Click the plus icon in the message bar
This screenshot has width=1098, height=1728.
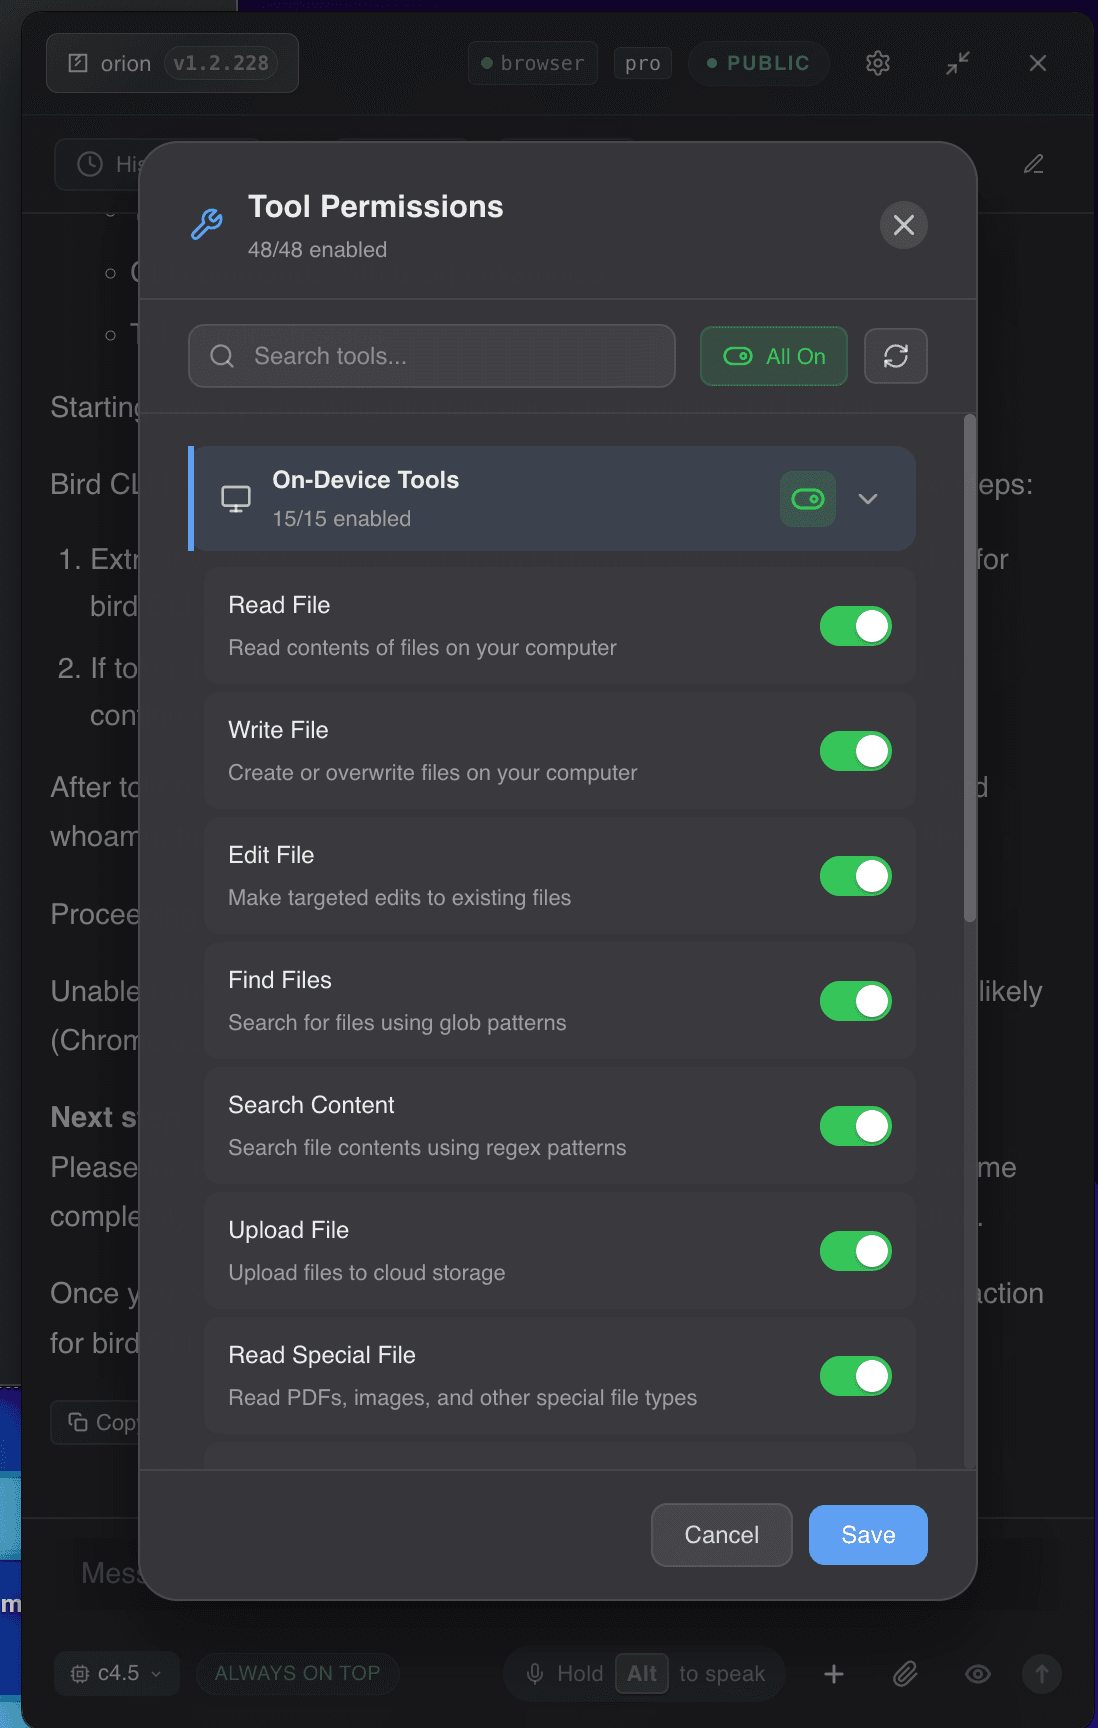833,1673
